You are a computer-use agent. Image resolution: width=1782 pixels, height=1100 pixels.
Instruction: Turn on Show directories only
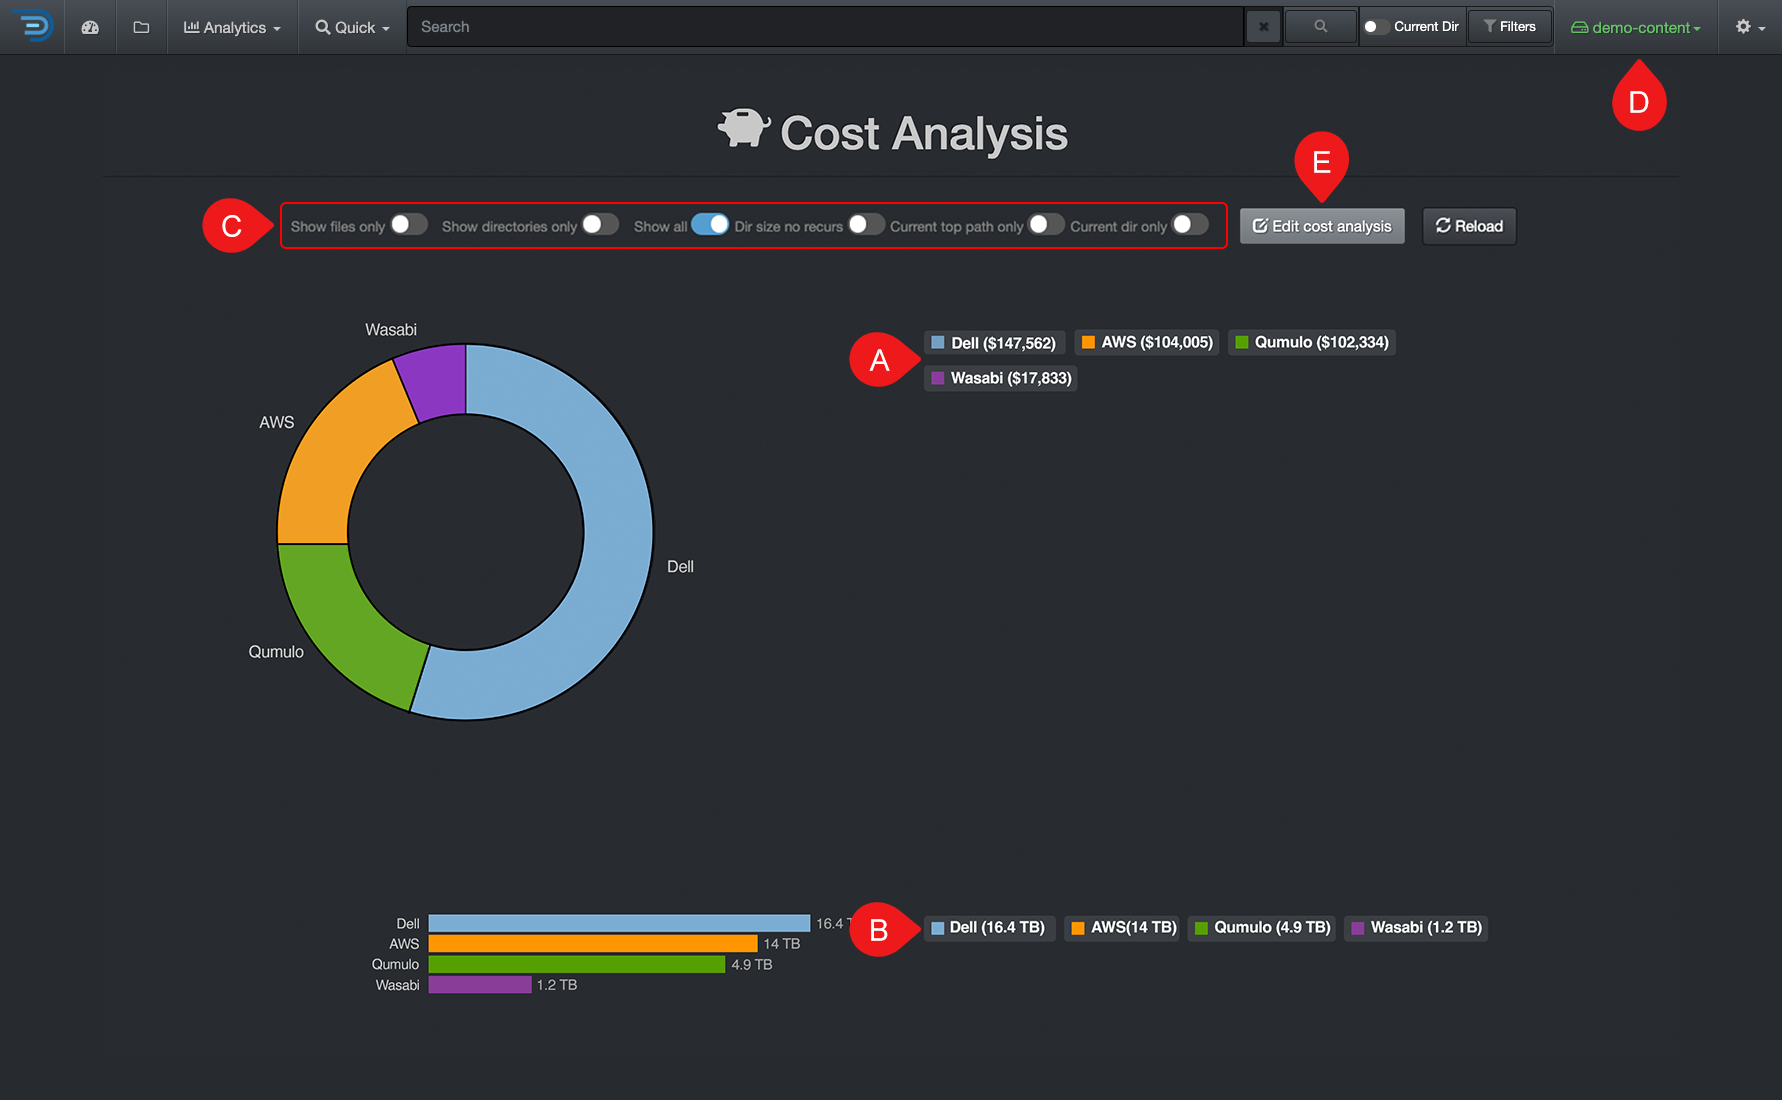600,225
